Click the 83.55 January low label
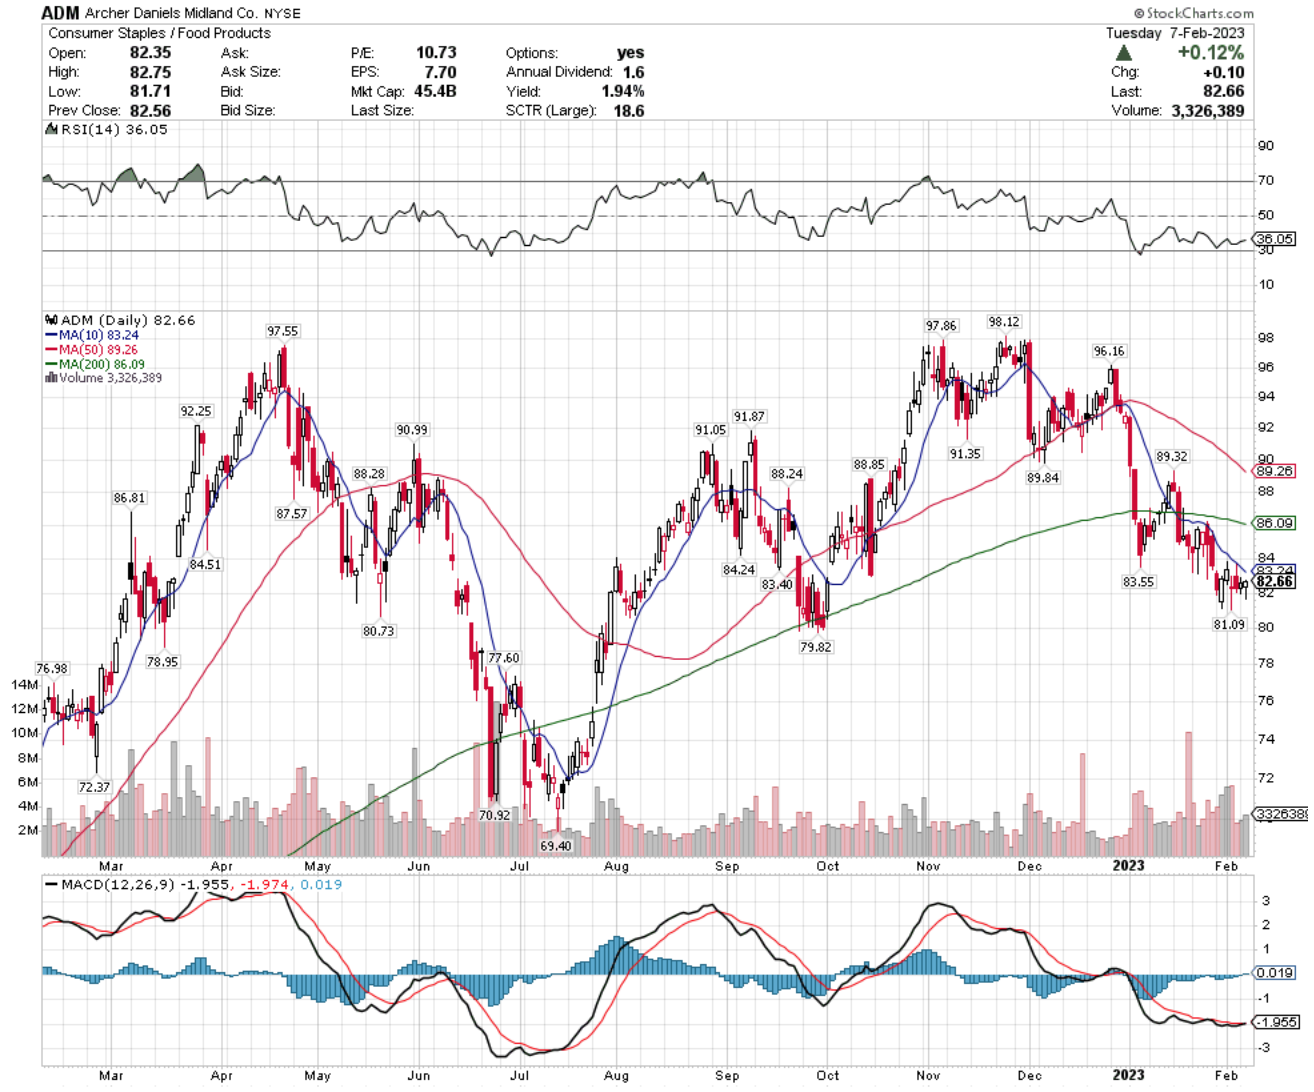Viewport: 1314px width, 1092px height. pos(1138,581)
